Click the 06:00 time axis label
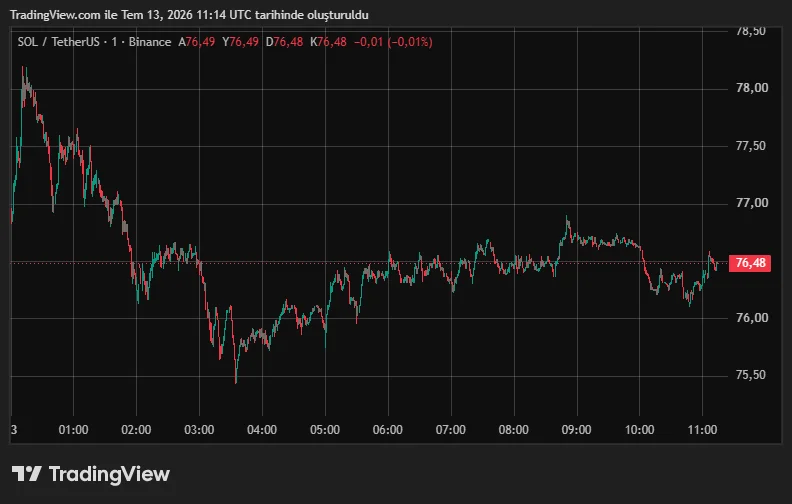The image size is (792, 504). click(x=388, y=430)
